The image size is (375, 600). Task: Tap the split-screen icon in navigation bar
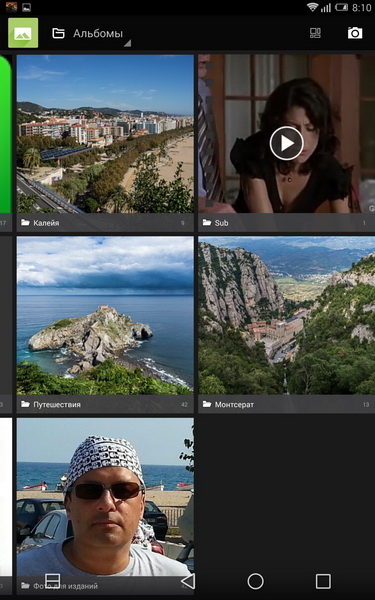[x=53, y=581]
